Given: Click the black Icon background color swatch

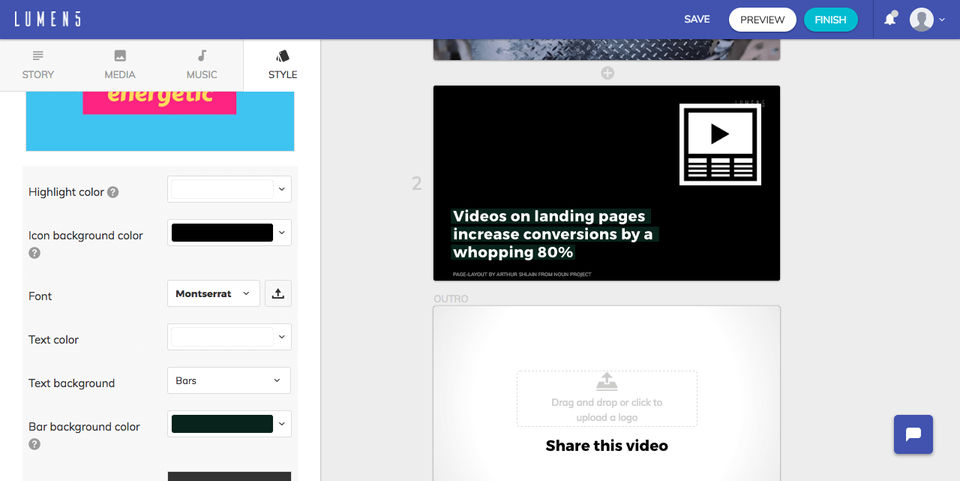Looking at the screenshot, I should pos(222,233).
